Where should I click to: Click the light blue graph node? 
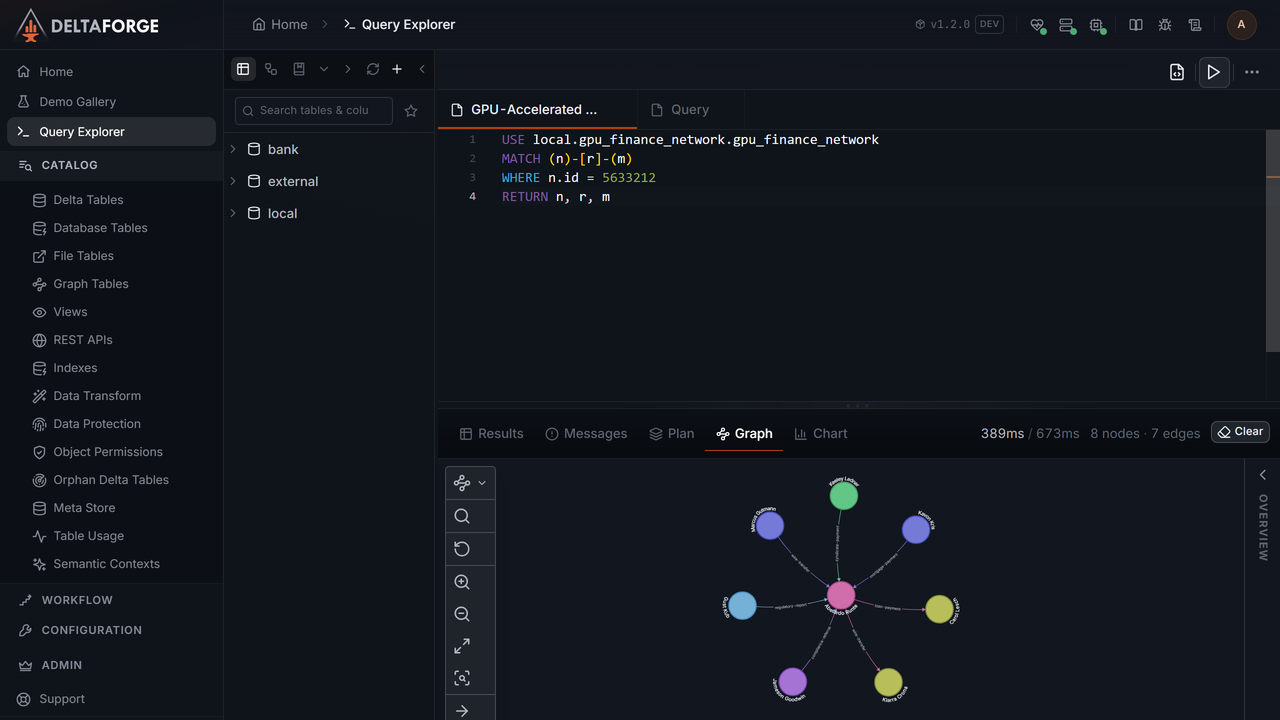click(x=742, y=606)
